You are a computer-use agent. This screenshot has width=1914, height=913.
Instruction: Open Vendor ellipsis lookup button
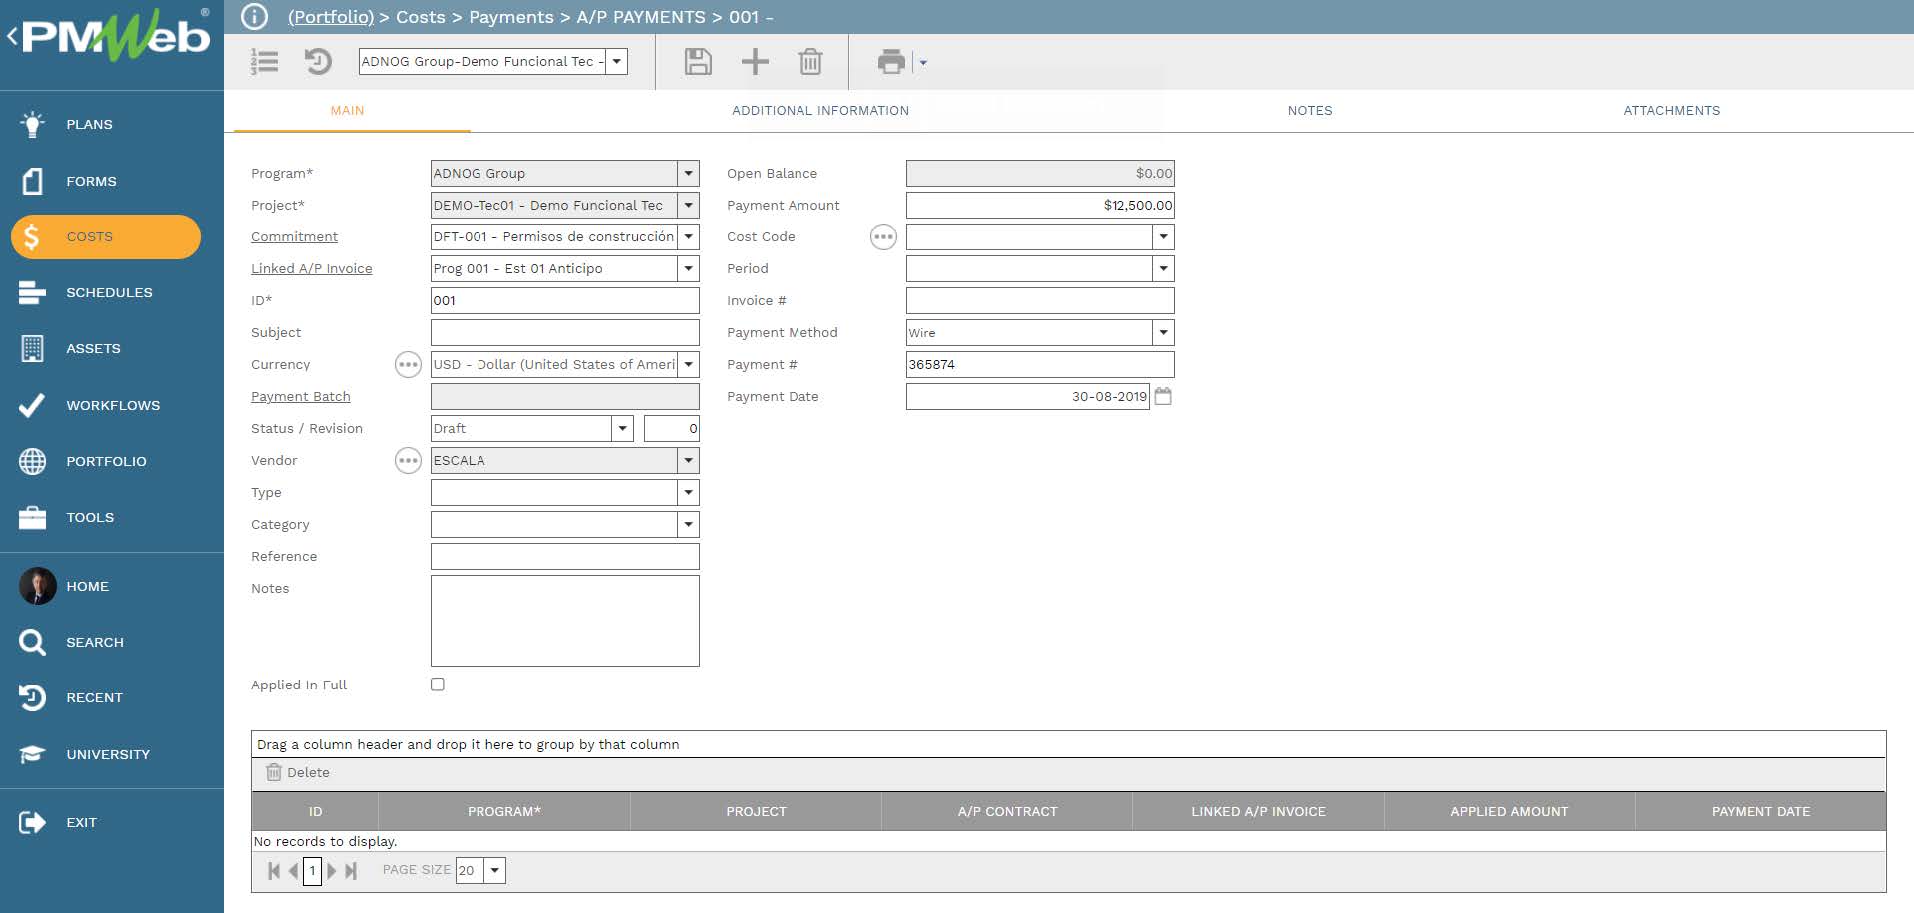[x=408, y=461]
